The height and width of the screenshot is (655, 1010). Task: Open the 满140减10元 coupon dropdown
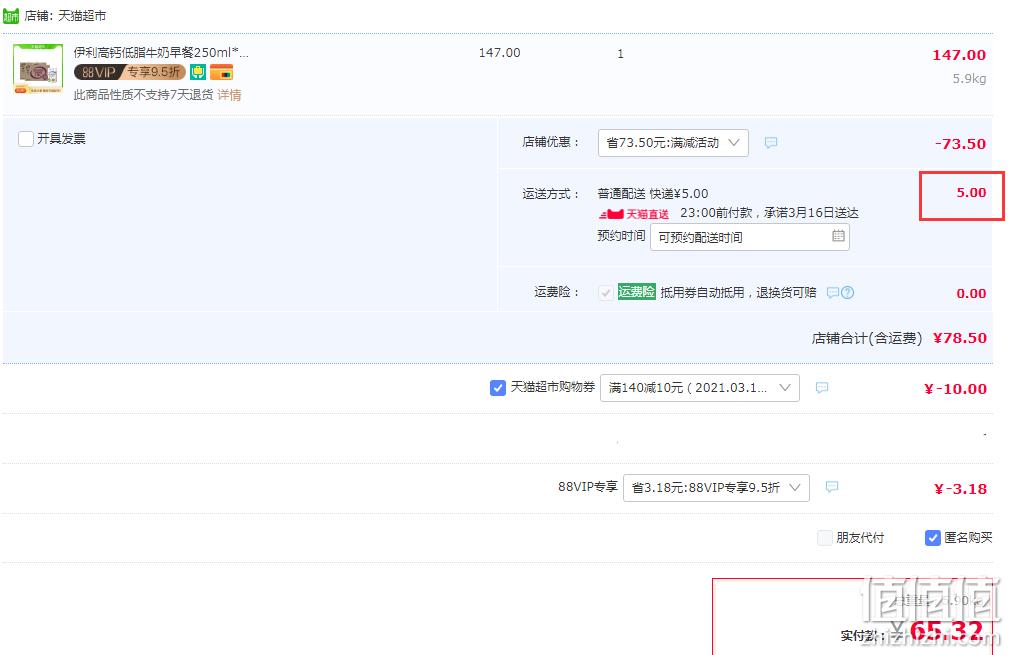(700, 388)
